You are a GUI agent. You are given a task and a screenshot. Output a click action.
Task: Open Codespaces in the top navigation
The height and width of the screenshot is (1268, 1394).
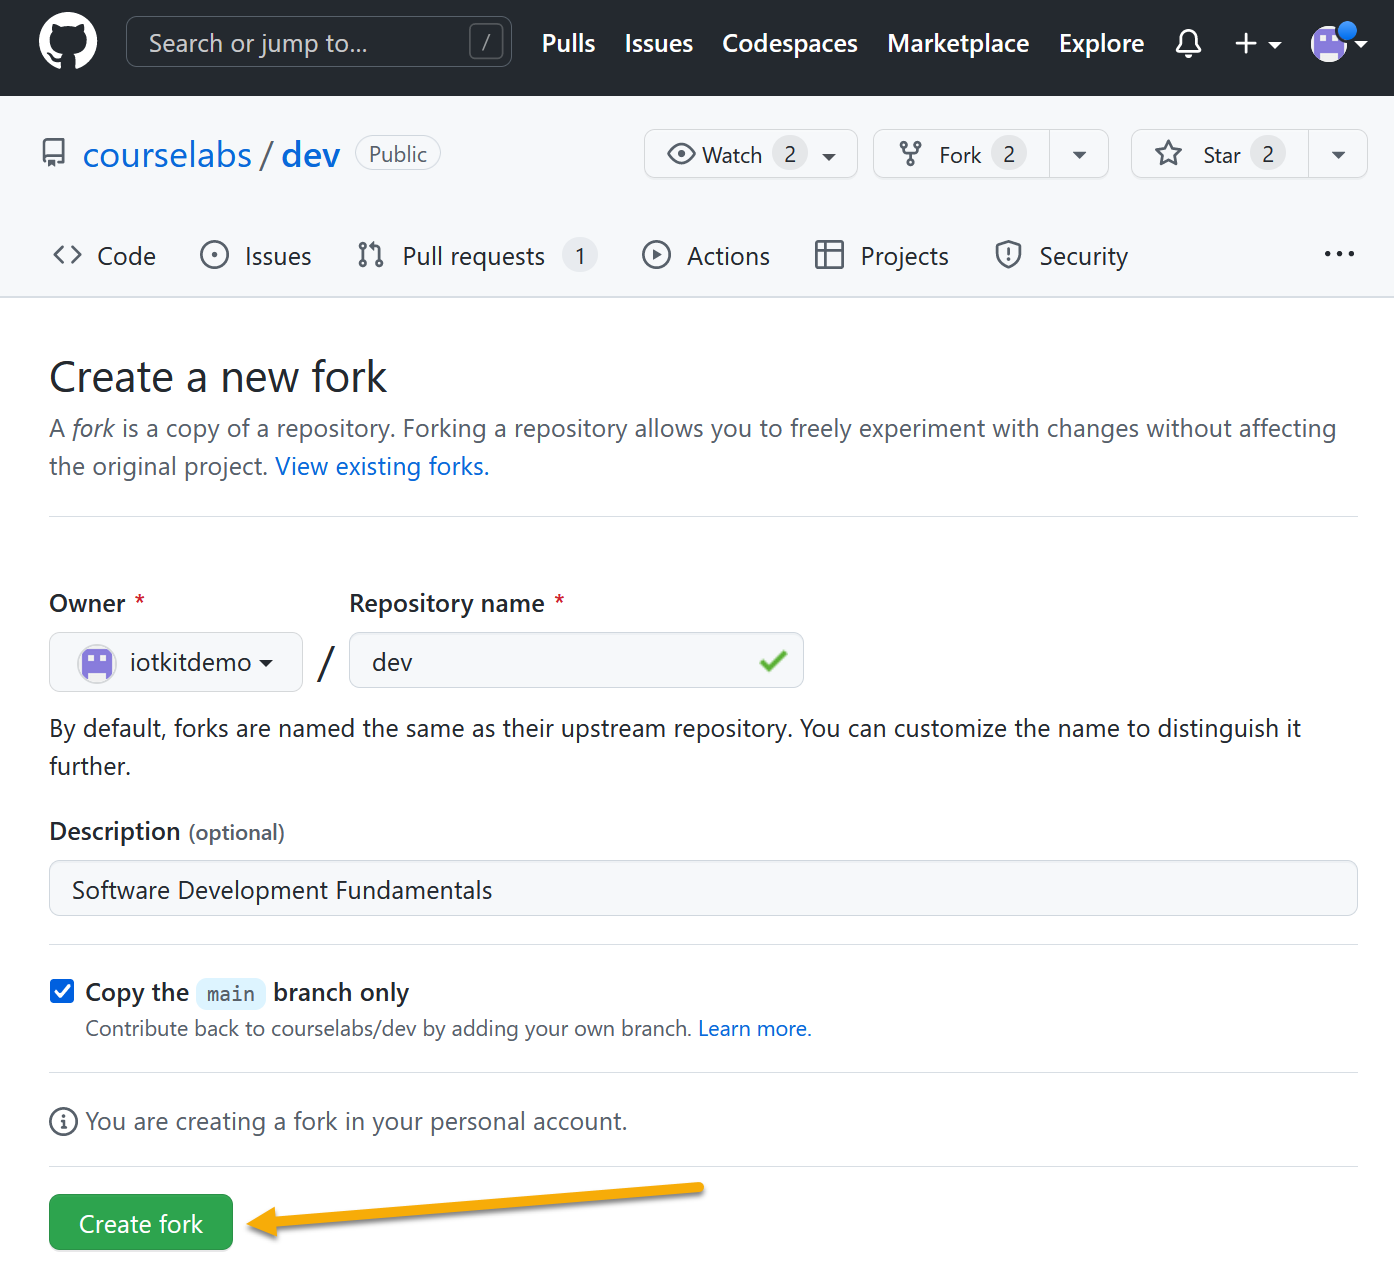(x=790, y=43)
